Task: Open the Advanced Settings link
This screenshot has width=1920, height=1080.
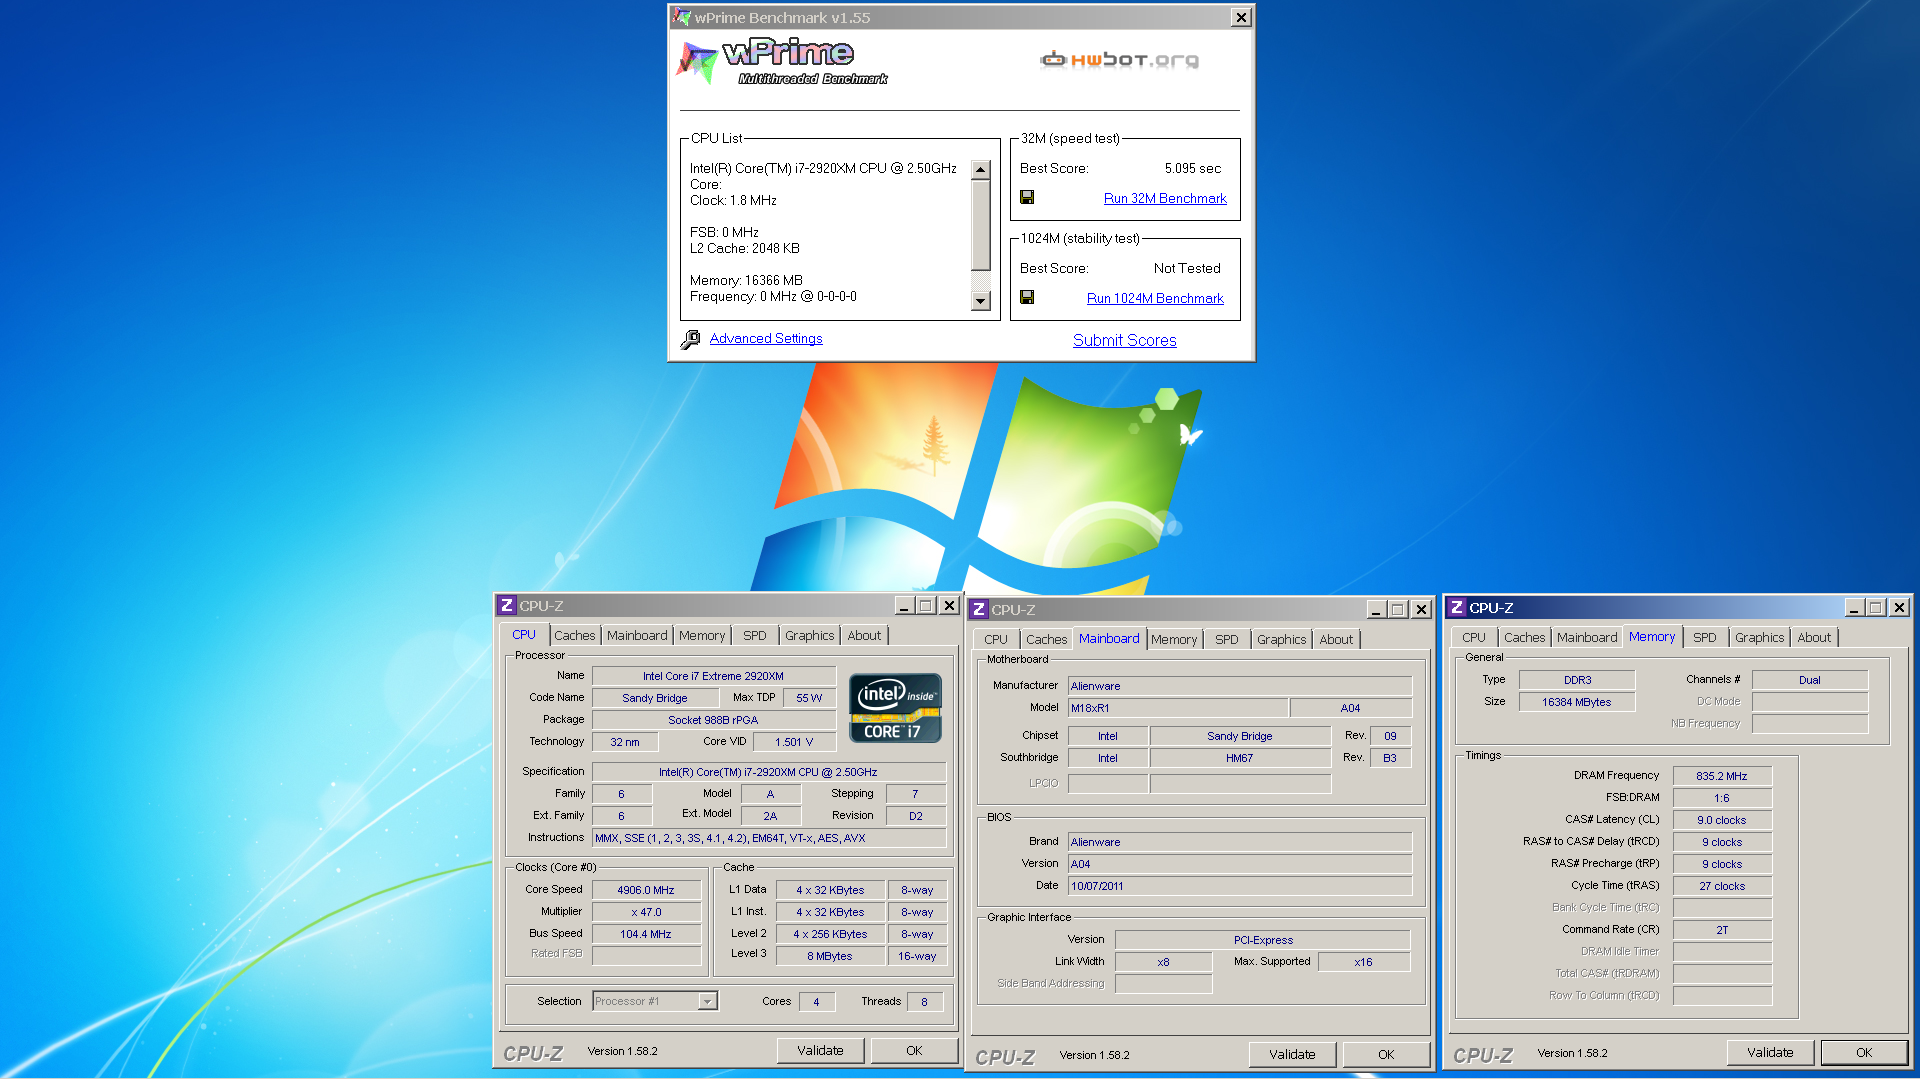Action: 766,339
